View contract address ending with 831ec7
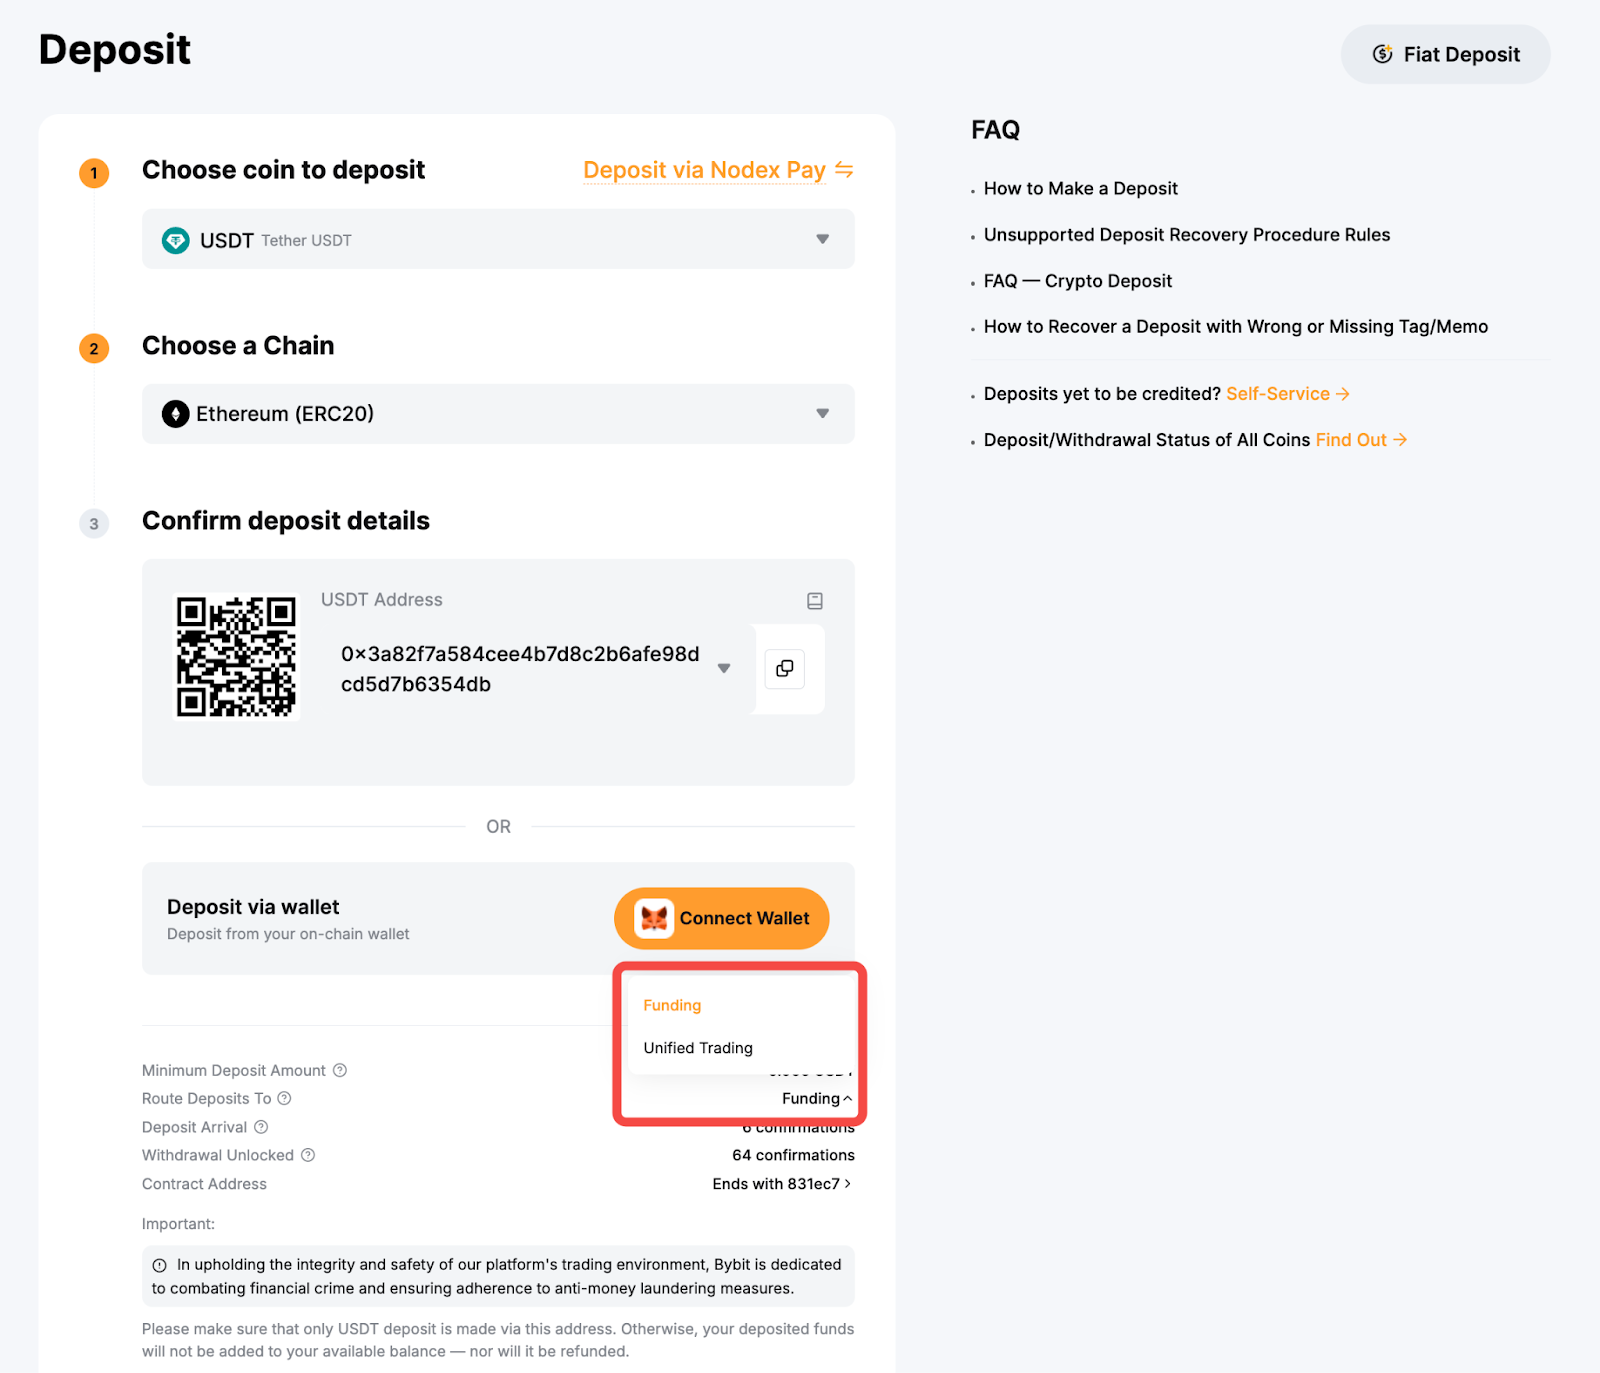1600x1373 pixels. 782,1184
